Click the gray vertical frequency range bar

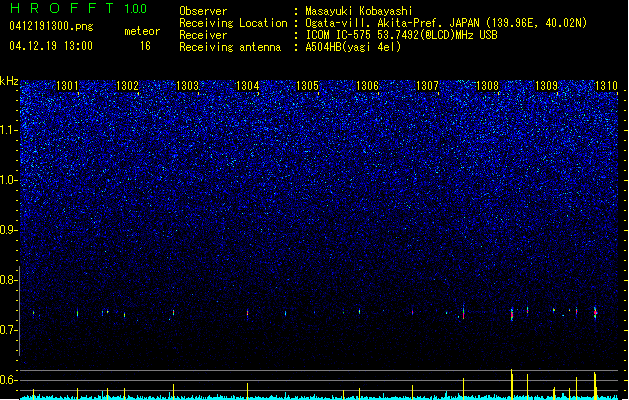[x=19, y=311]
